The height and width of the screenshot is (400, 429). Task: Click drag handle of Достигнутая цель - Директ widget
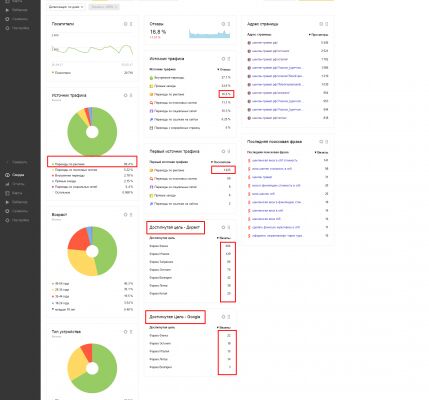229,227
